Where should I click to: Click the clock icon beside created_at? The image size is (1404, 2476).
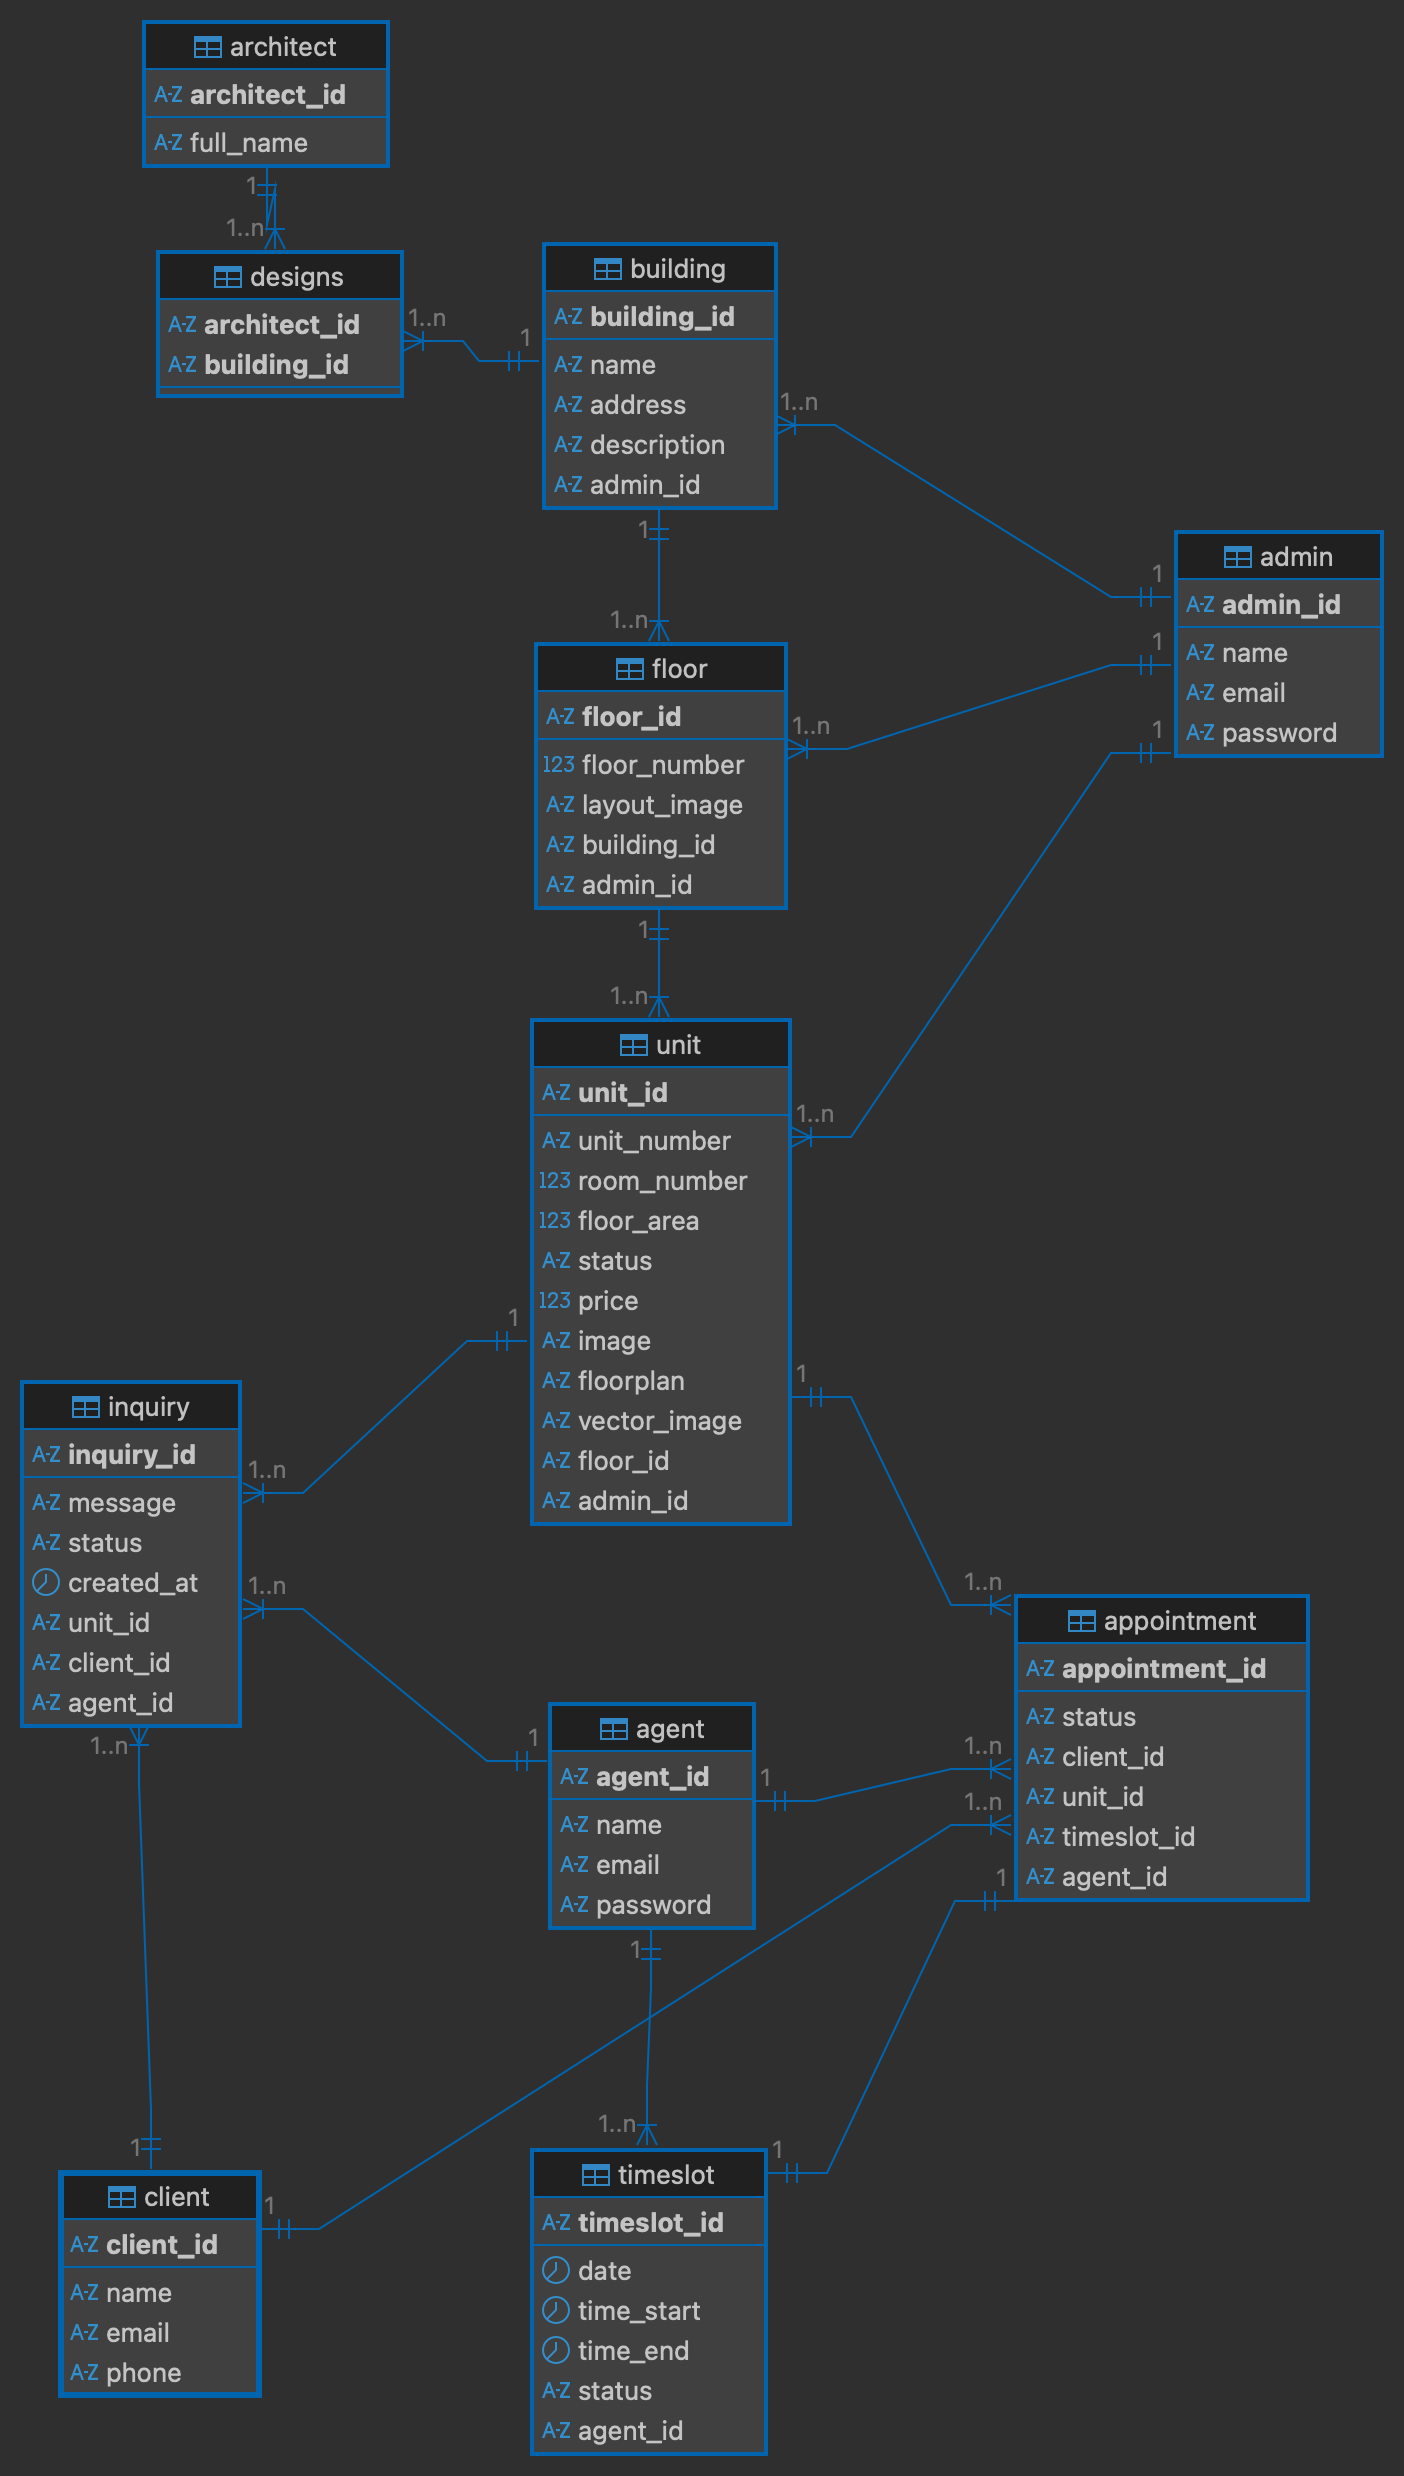point(46,1582)
